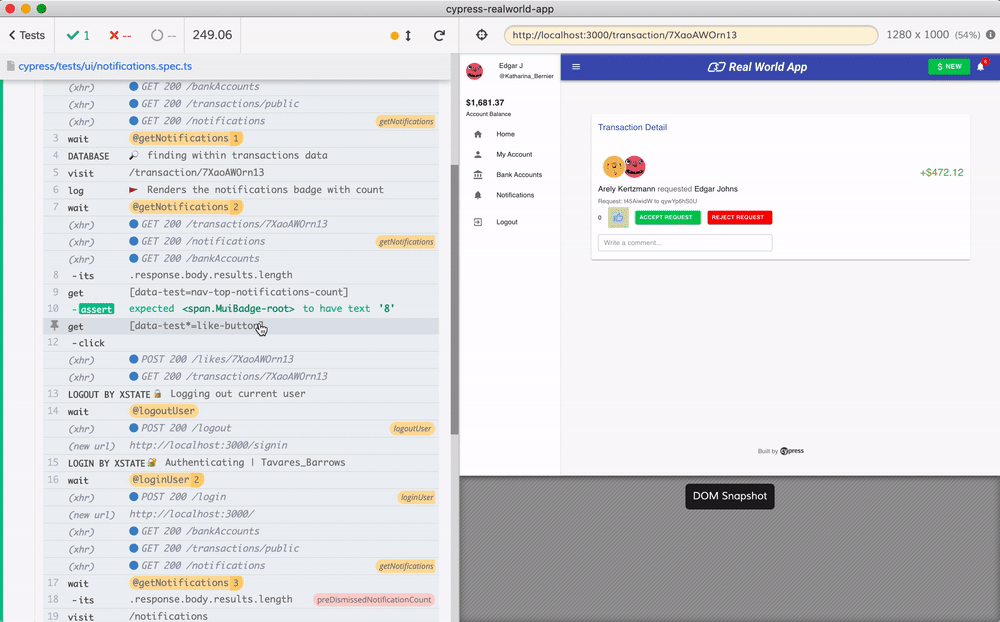
Task: Toggle auto-scrolling with the orange dot arrow
Action: 401,35
